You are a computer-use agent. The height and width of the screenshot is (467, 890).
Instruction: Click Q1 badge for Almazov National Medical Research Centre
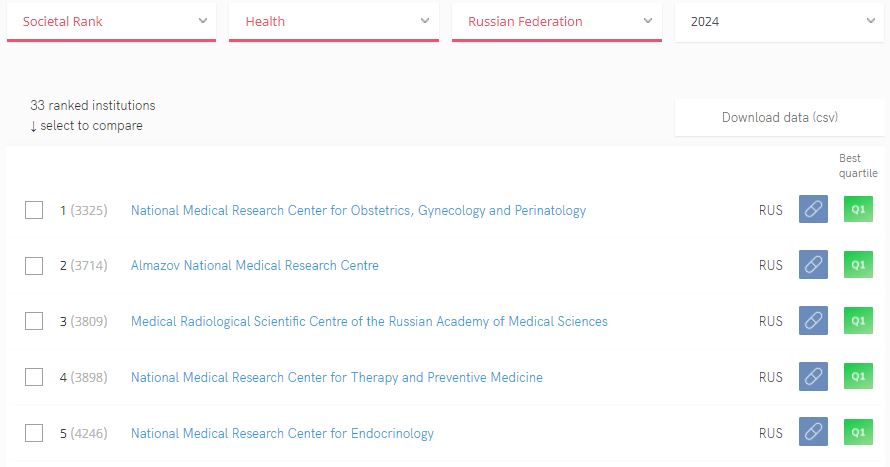858,265
